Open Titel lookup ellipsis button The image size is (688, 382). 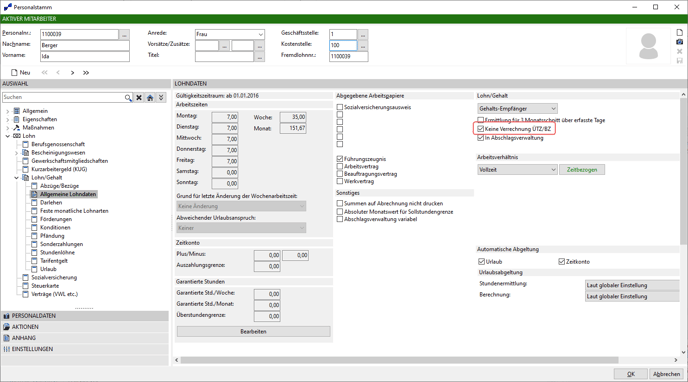pos(260,57)
